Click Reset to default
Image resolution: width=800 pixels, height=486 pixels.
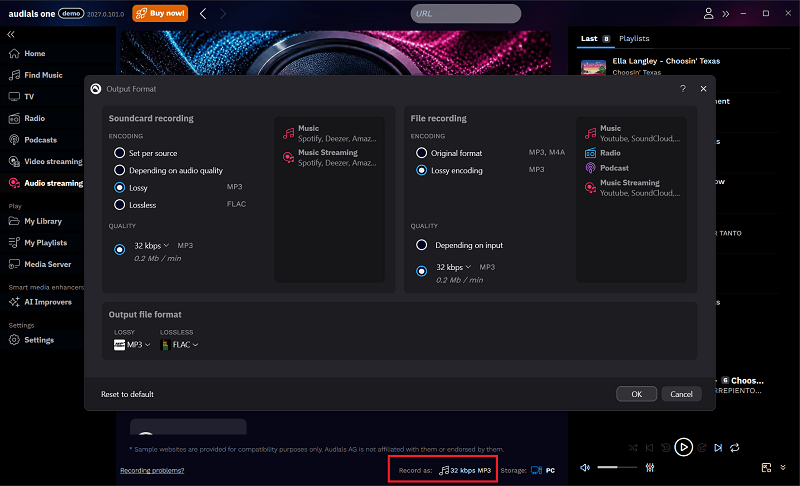(127, 394)
